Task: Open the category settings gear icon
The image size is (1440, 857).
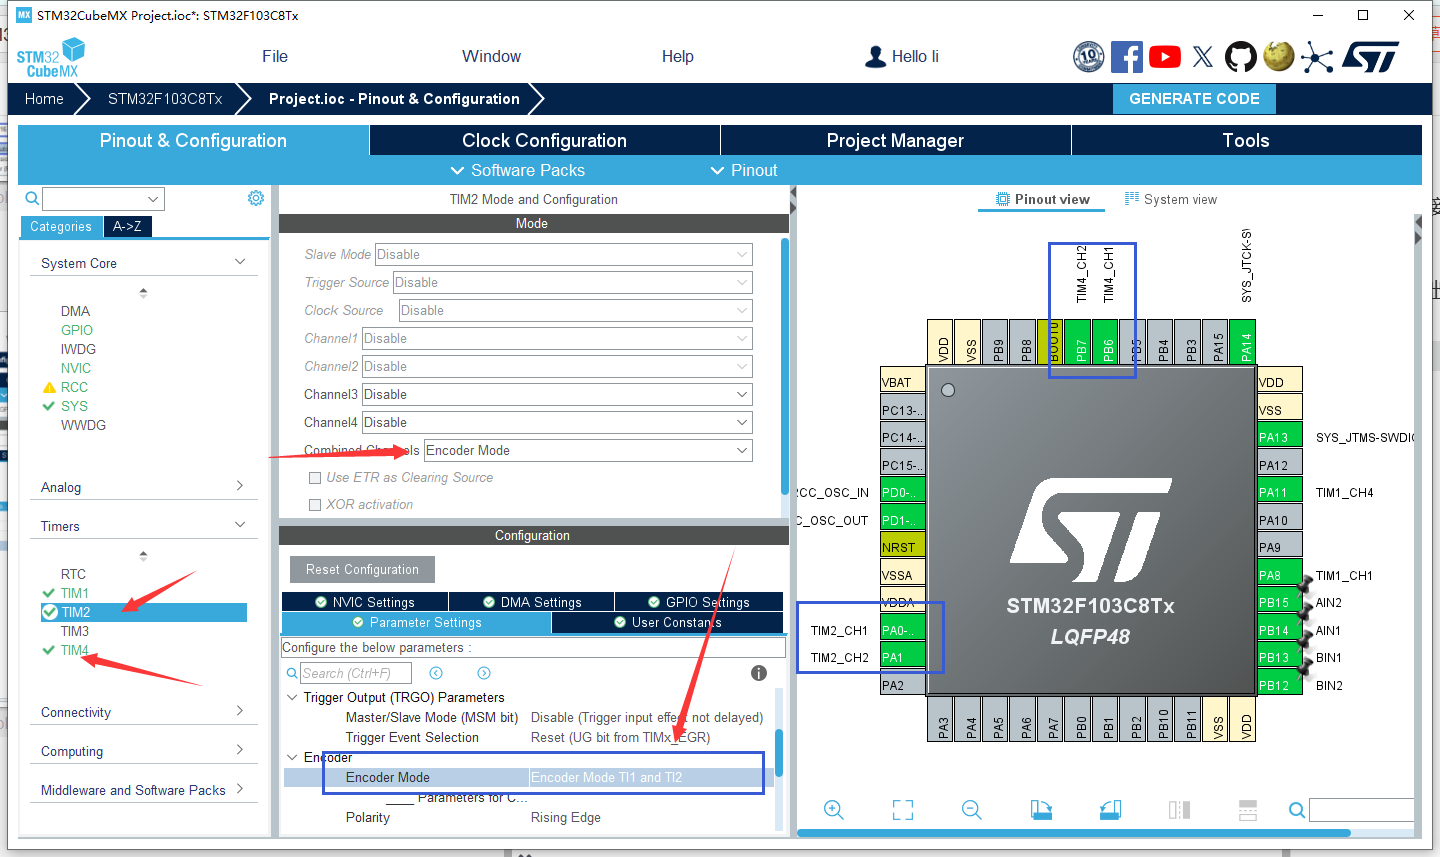Action: click(256, 198)
